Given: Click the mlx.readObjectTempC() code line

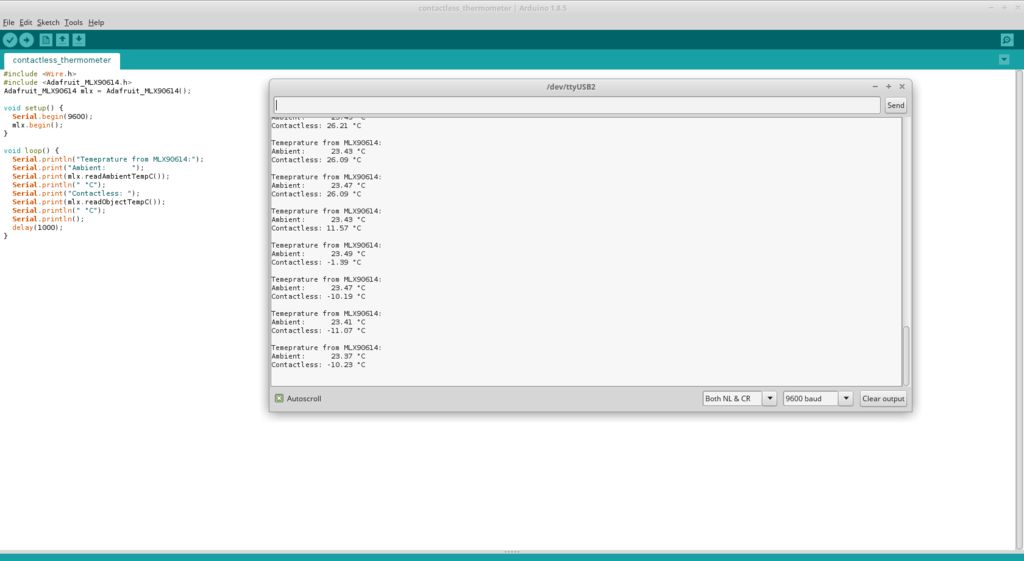Looking at the screenshot, I should click(x=88, y=202).
